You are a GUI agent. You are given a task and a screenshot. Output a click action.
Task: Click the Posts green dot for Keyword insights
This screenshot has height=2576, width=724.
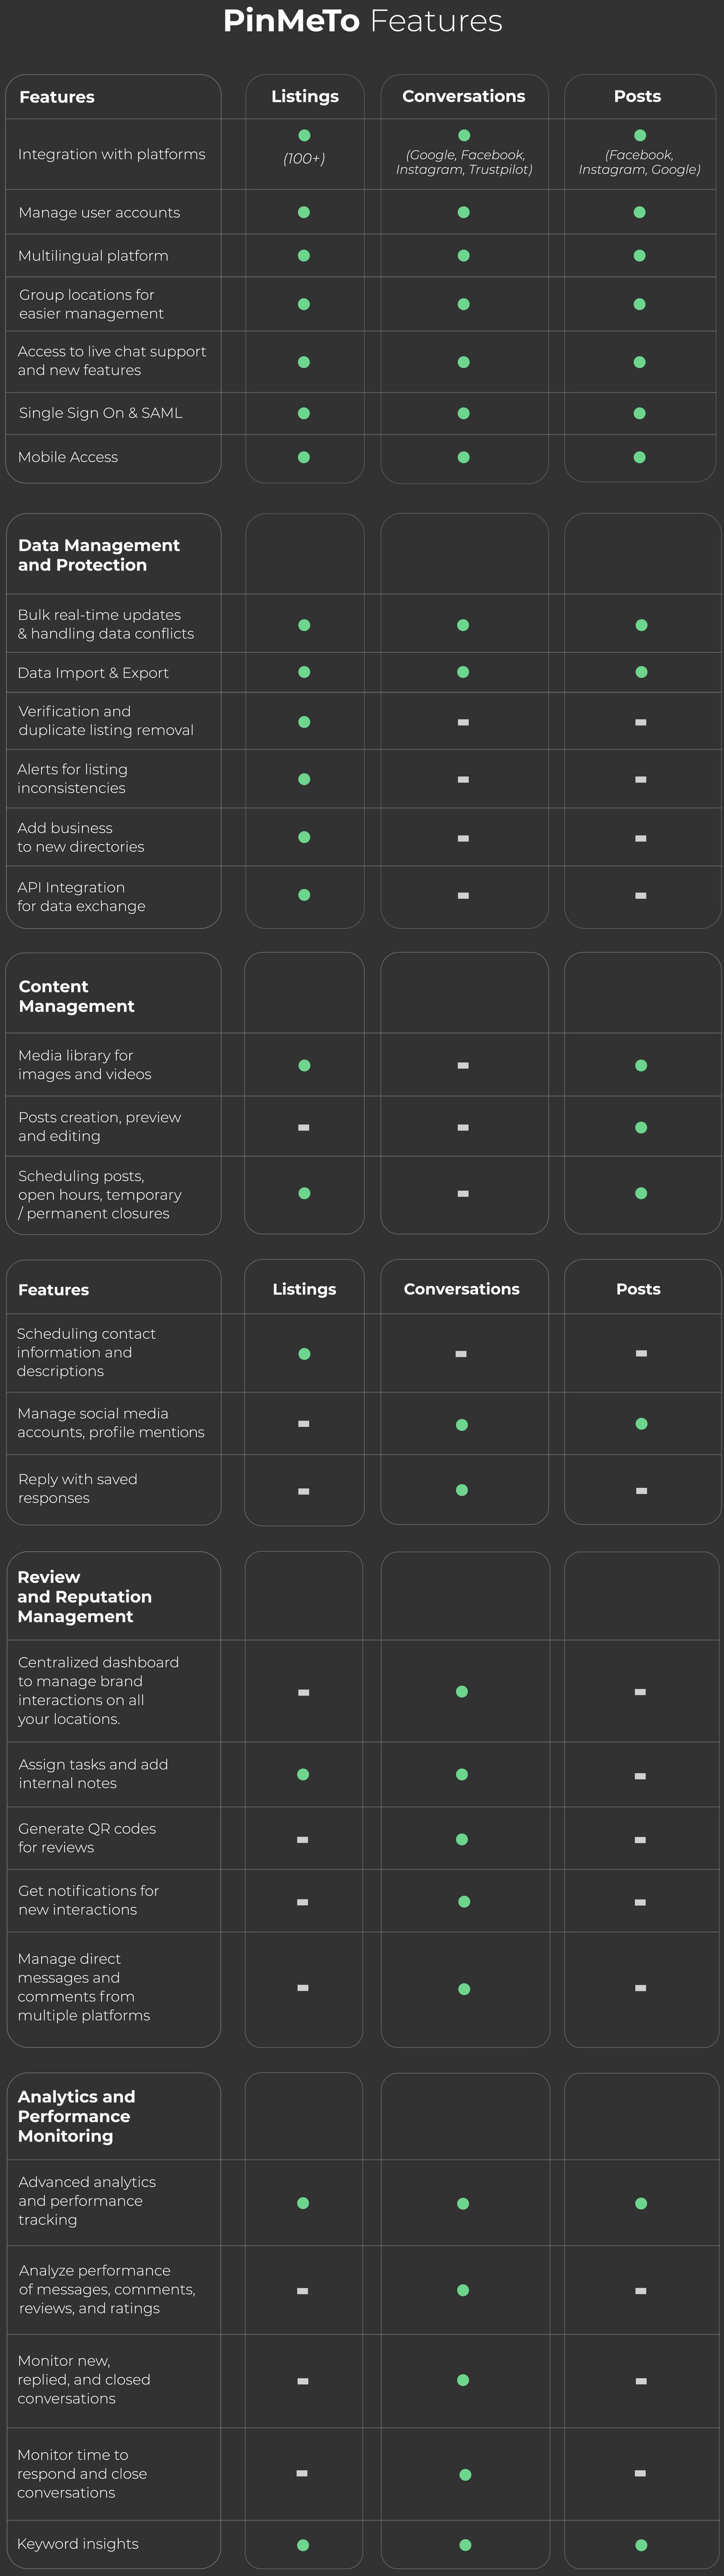(641, 2545)
